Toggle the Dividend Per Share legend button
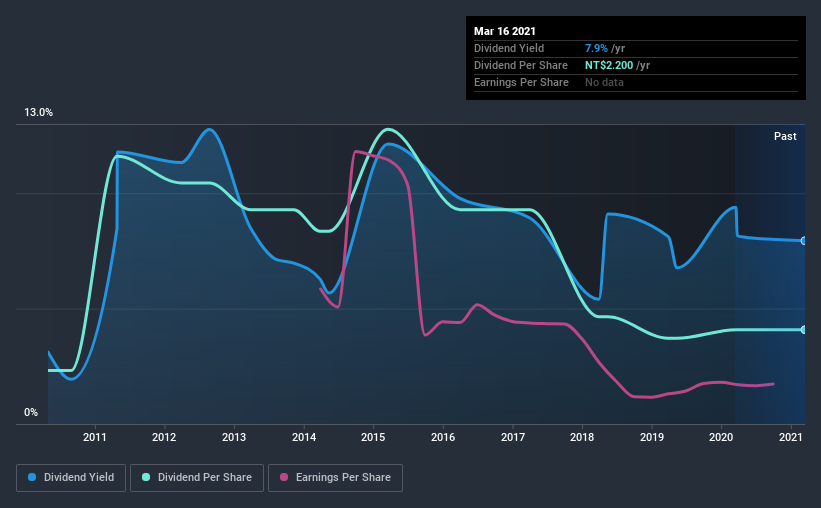Image resolution: width=821 pixels, height=508 pixels. pyautogui.click(x=197, y=478)
